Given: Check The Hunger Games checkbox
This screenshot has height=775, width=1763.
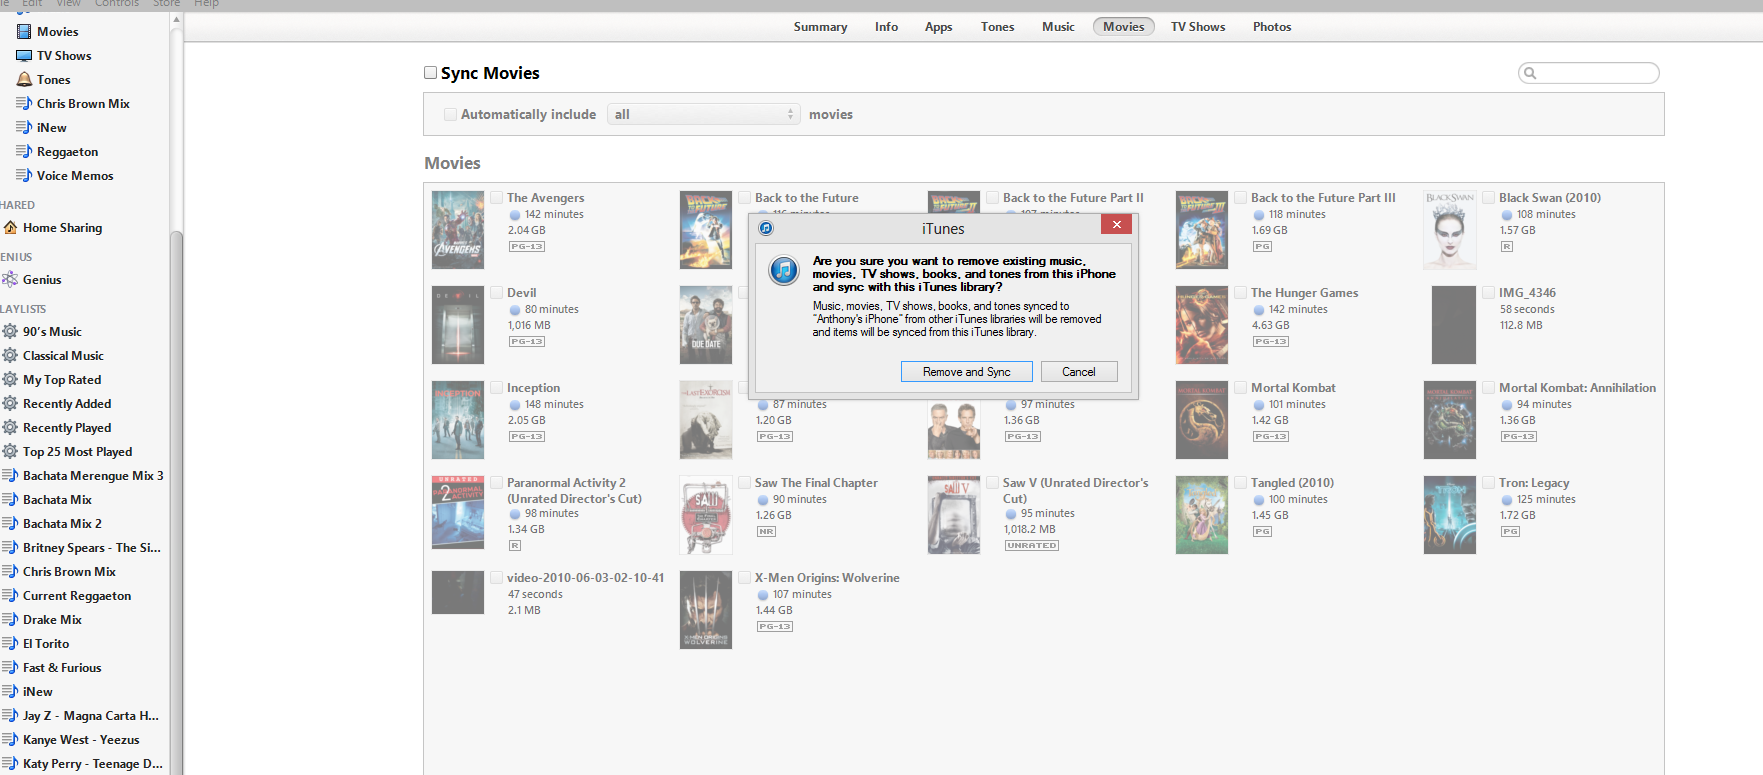Looking at the screenshot, I should [x=1240, y=293].
